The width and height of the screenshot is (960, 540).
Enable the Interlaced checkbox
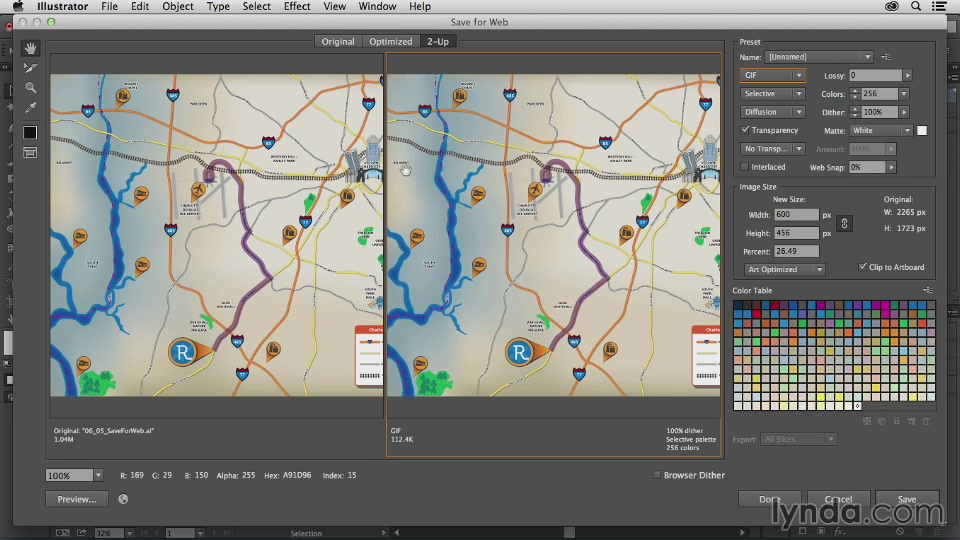coord(745,167)
